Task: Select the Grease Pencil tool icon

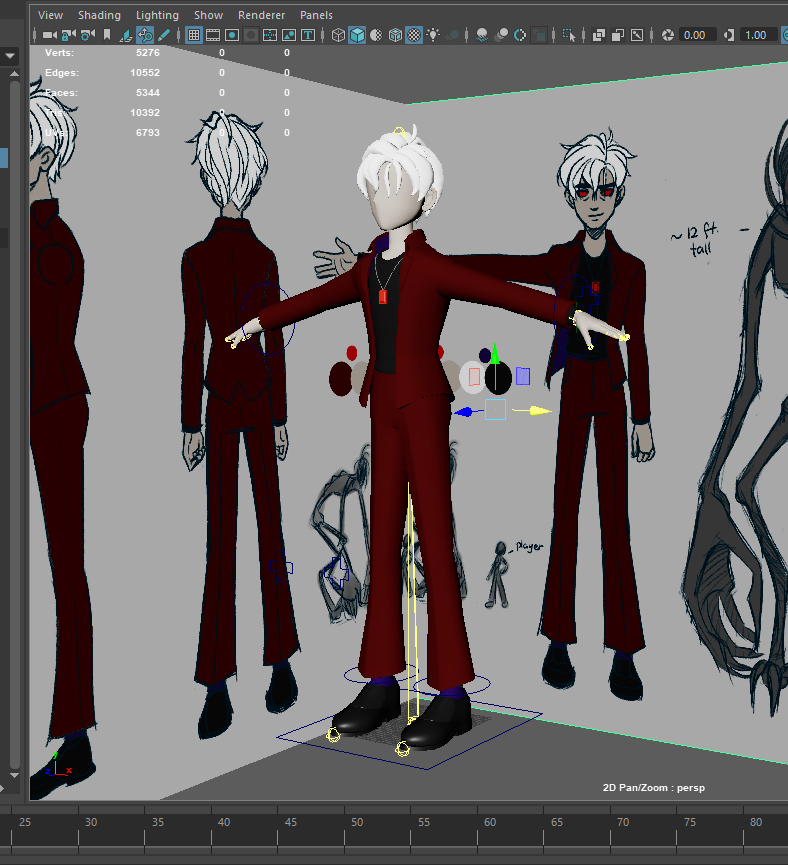Action: pos(164,35)
